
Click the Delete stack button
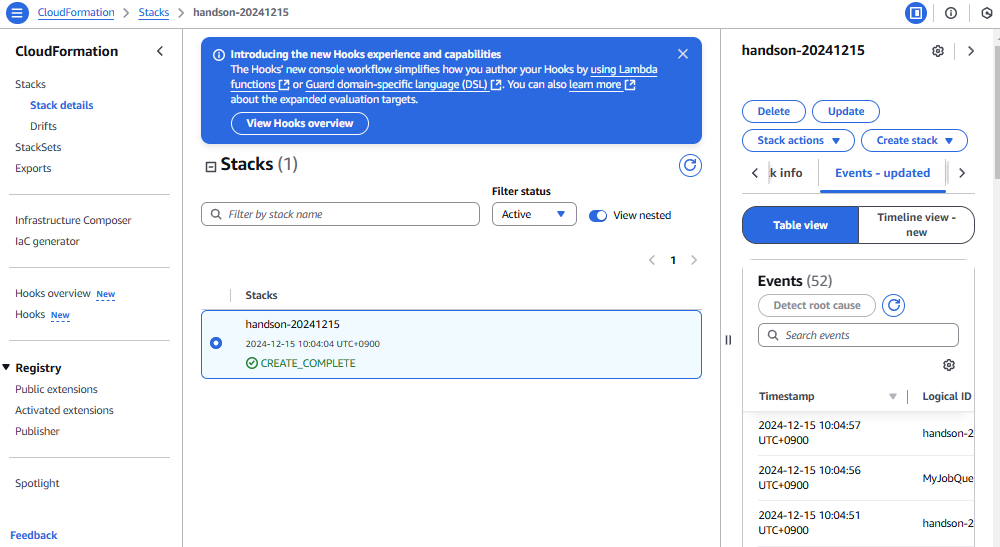tap(774, 111)
